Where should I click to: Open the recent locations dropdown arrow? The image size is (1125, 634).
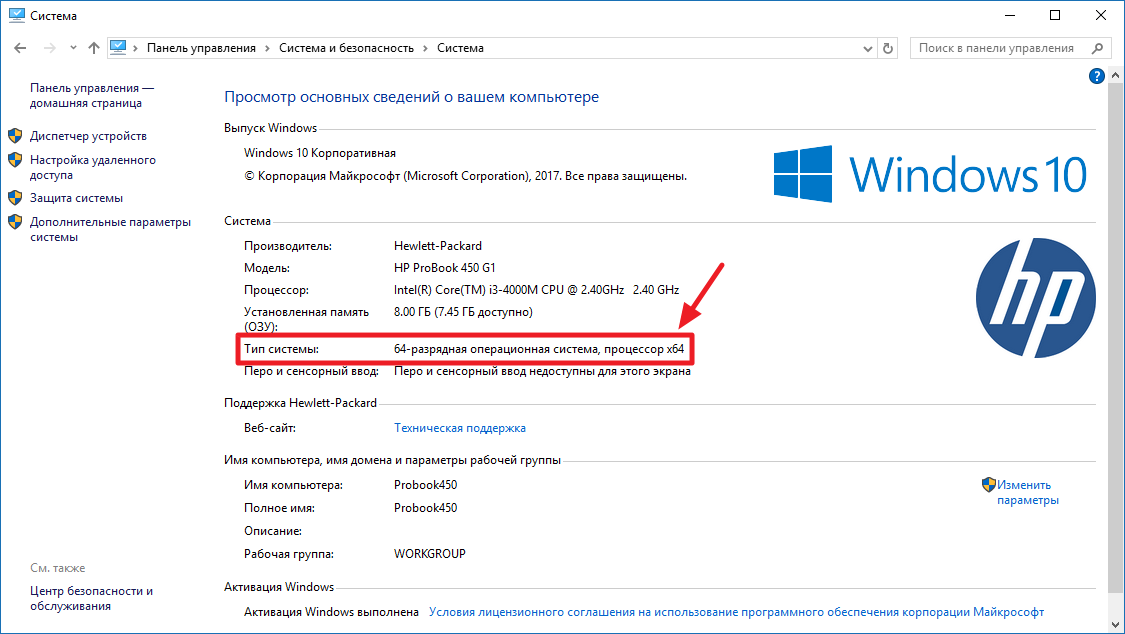[72, 48]
